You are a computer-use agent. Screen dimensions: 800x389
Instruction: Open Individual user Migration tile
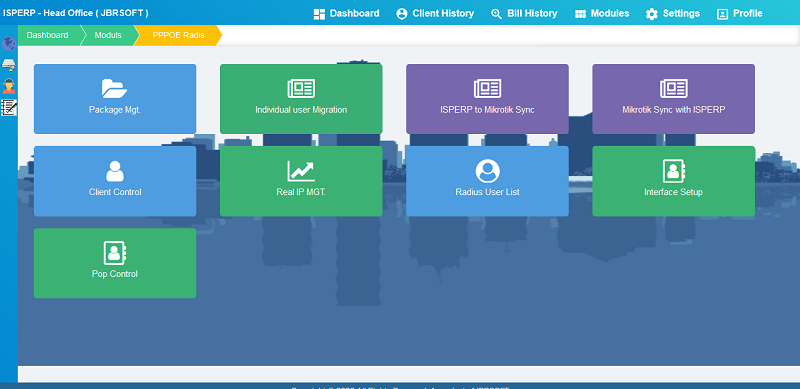pyautogui.click(x=301, y=99)
